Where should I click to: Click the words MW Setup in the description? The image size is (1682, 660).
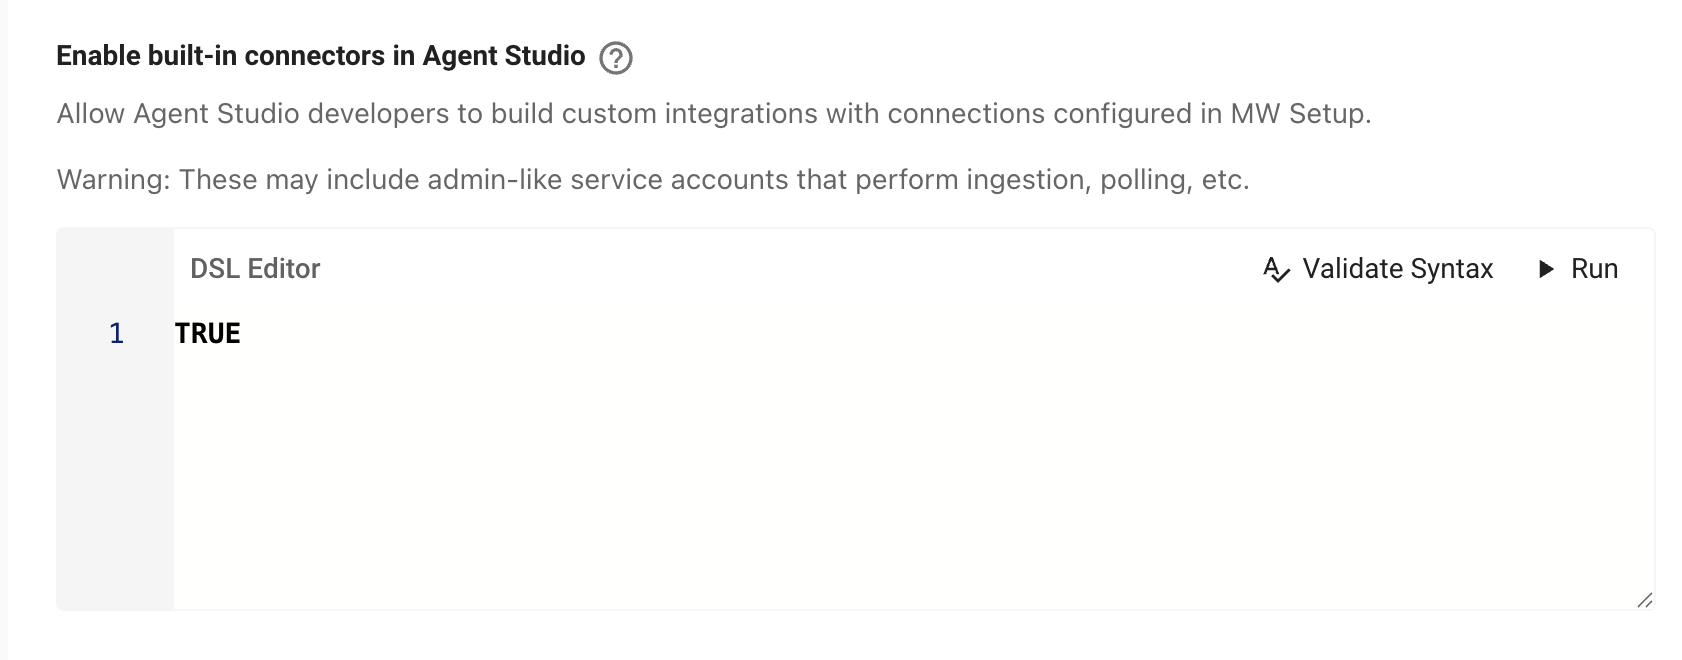[x=1297, y=114]
